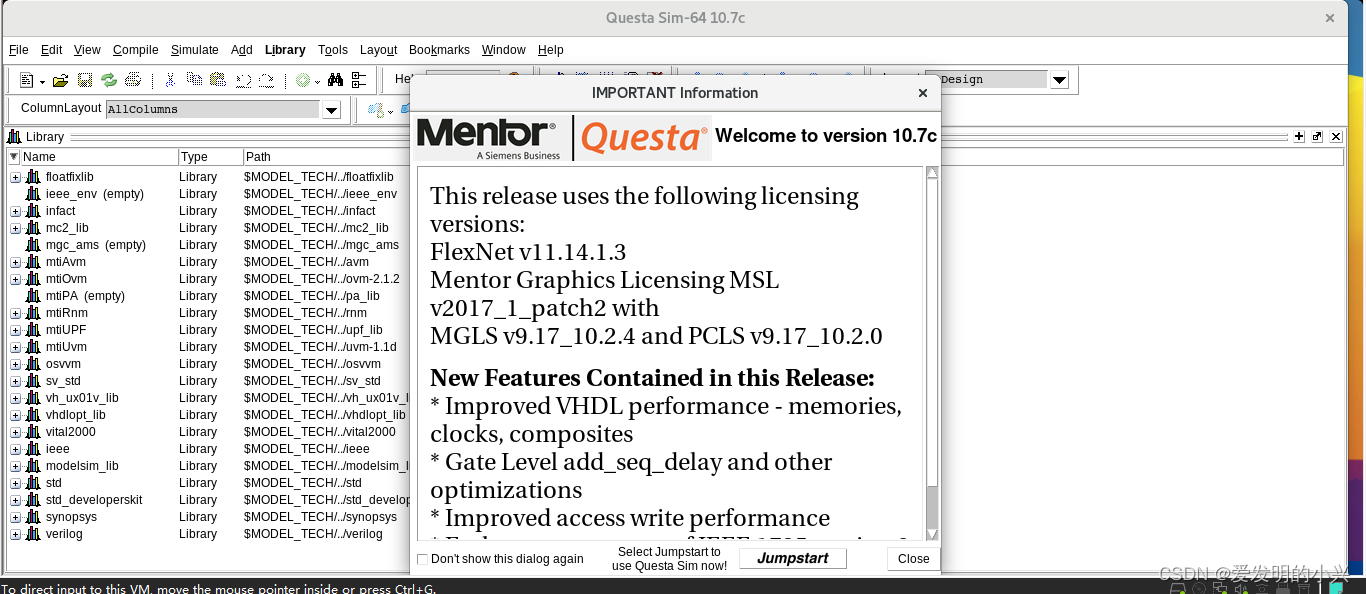Click the Save disk toolbar icon
This screenshot has height=594, width=1366.
click(x=85, y=80)
